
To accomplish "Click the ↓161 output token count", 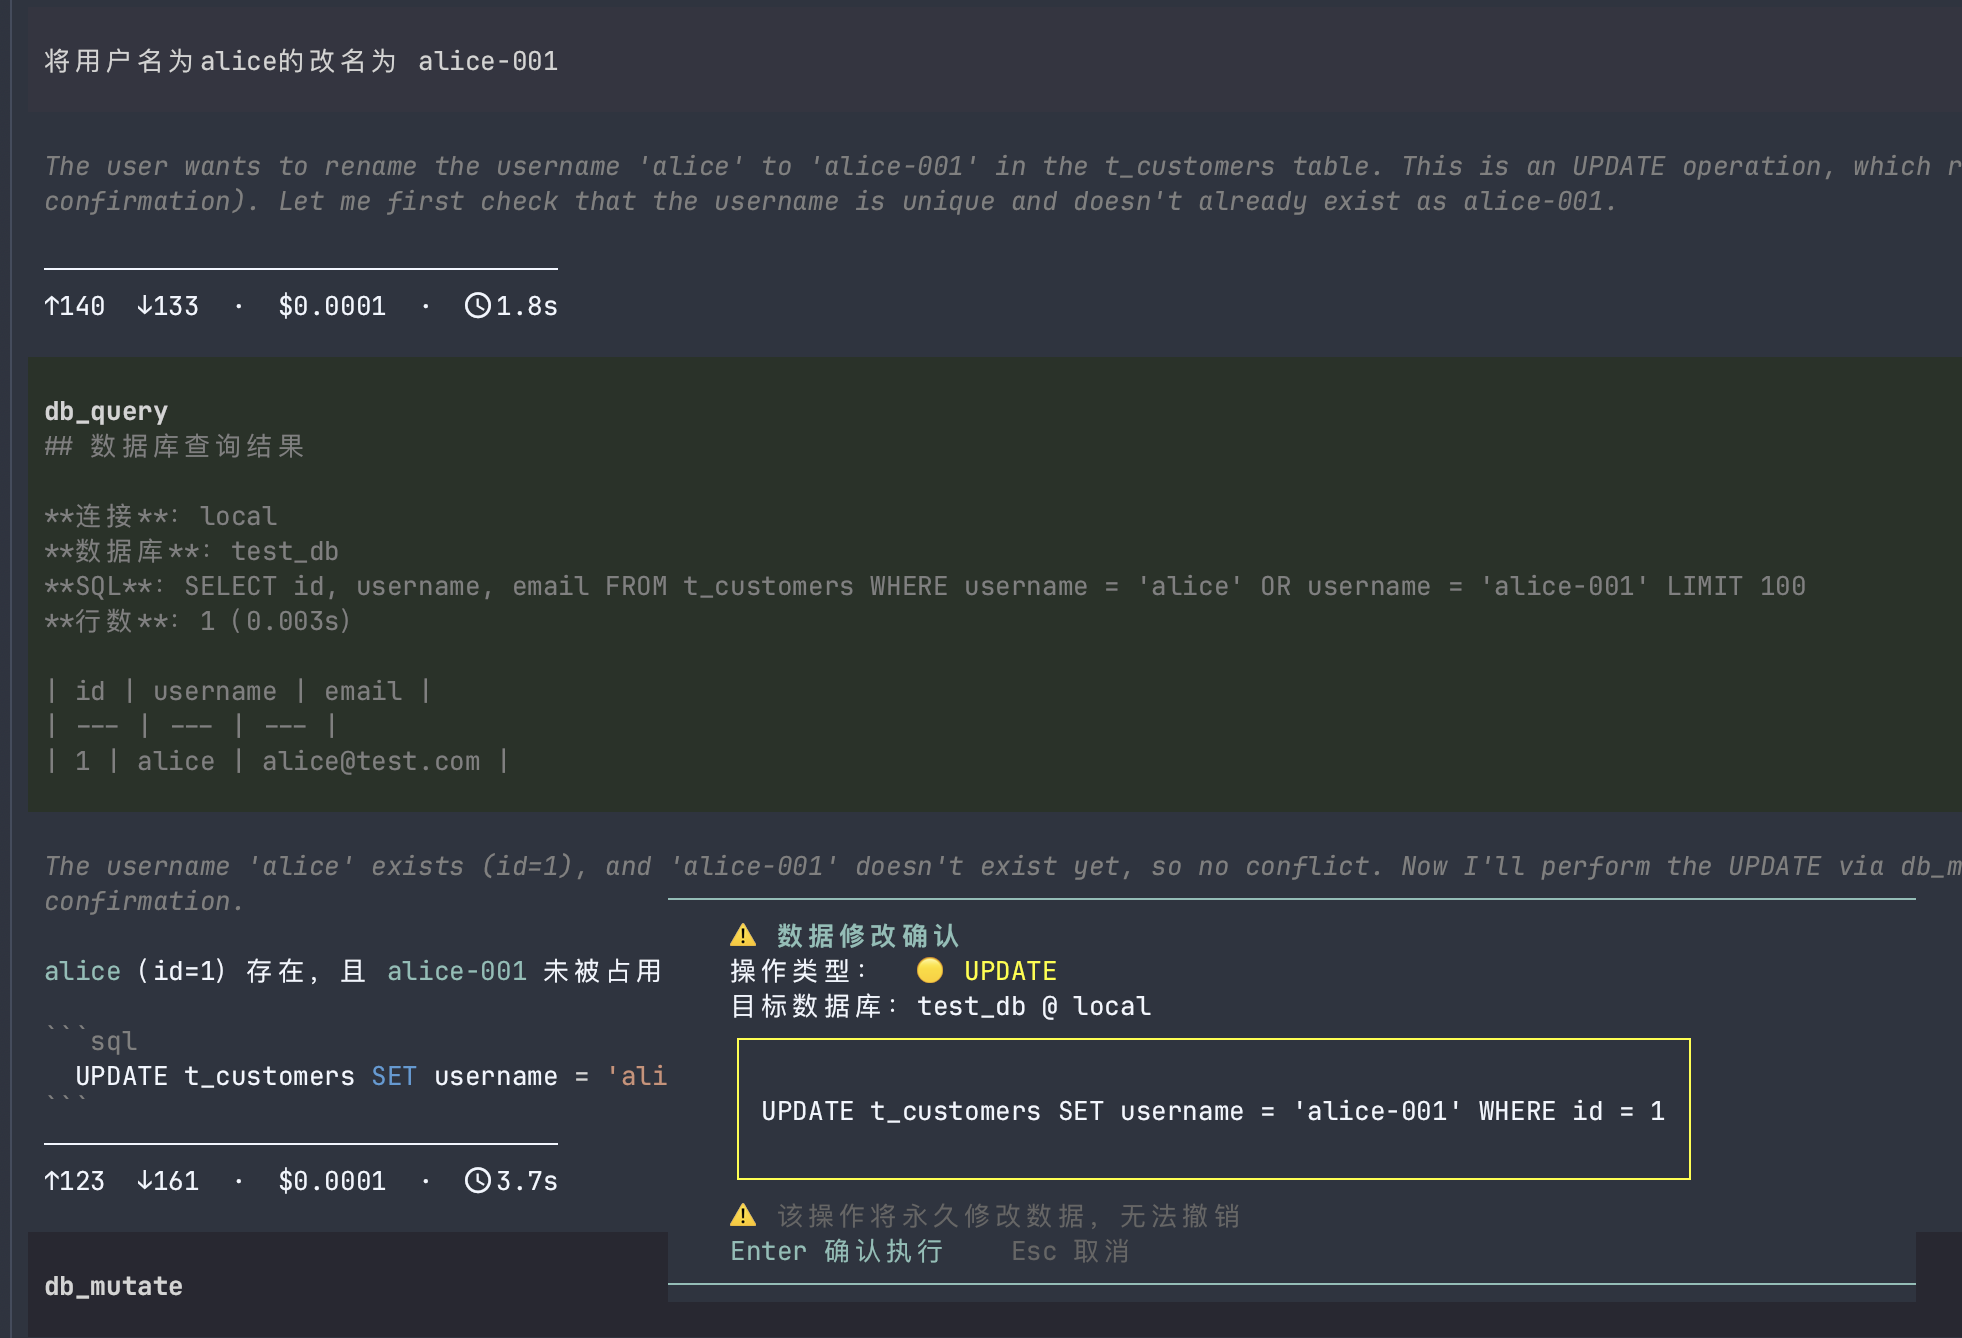I will tap(168, 1181).
